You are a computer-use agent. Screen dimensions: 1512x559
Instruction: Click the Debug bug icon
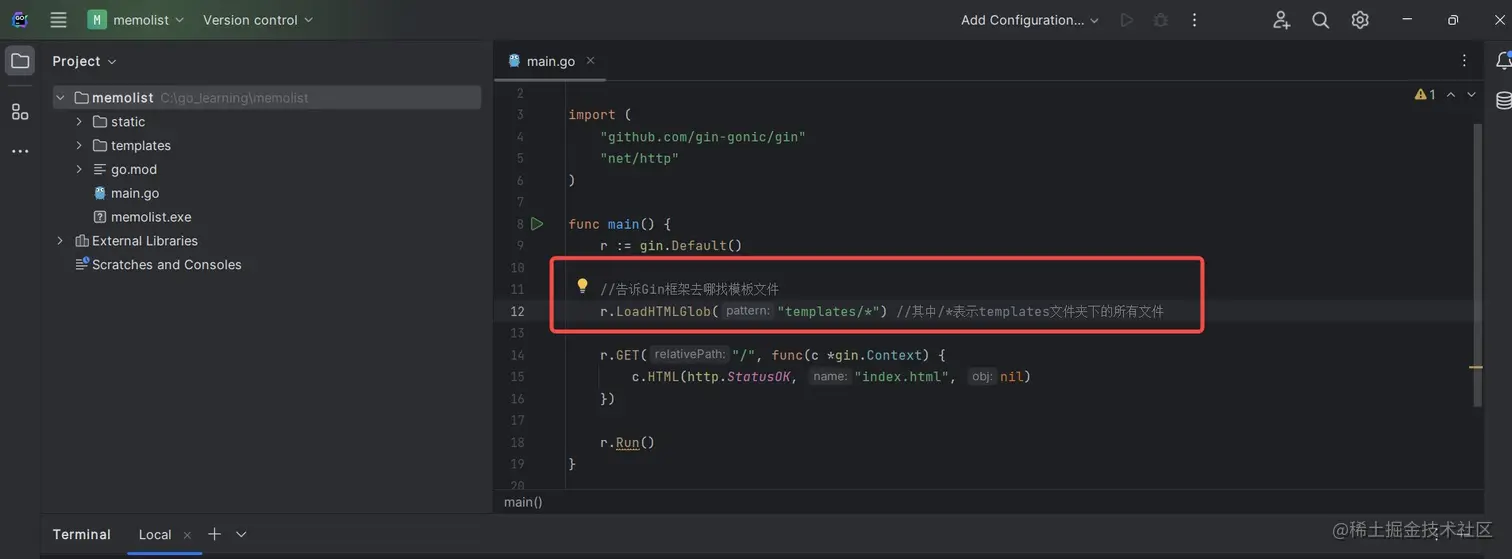coord(1161,20)
